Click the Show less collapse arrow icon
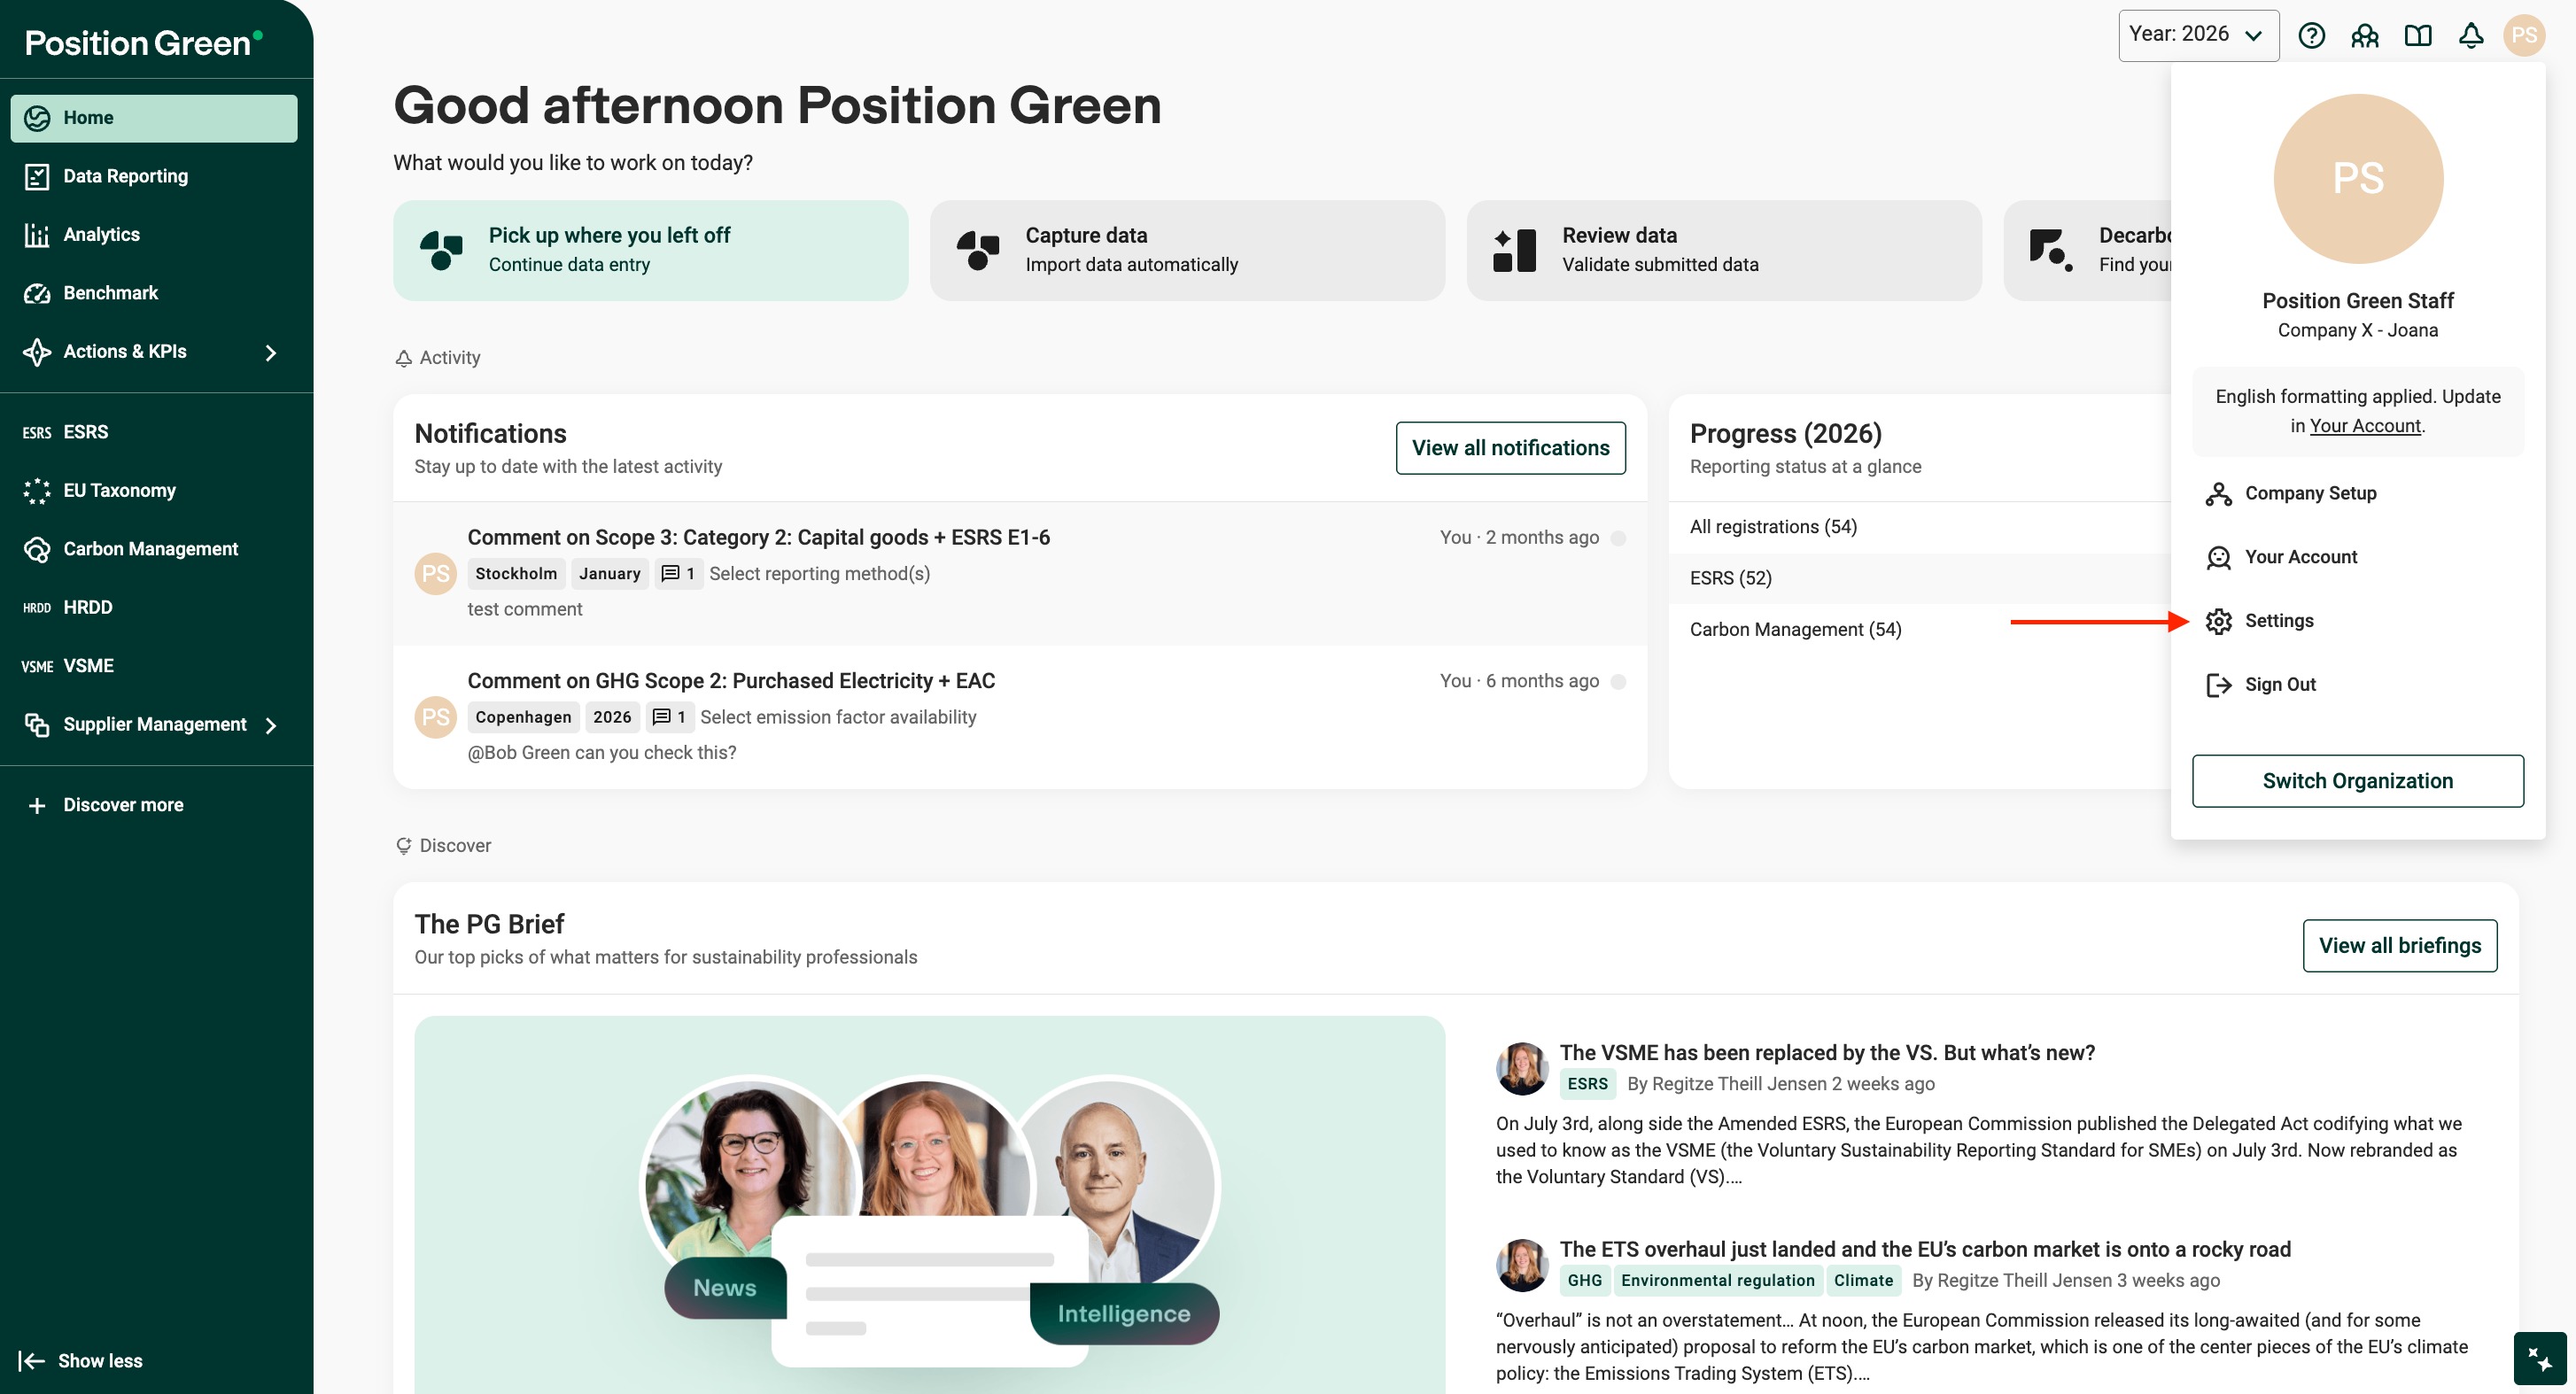 (31, 1361)
